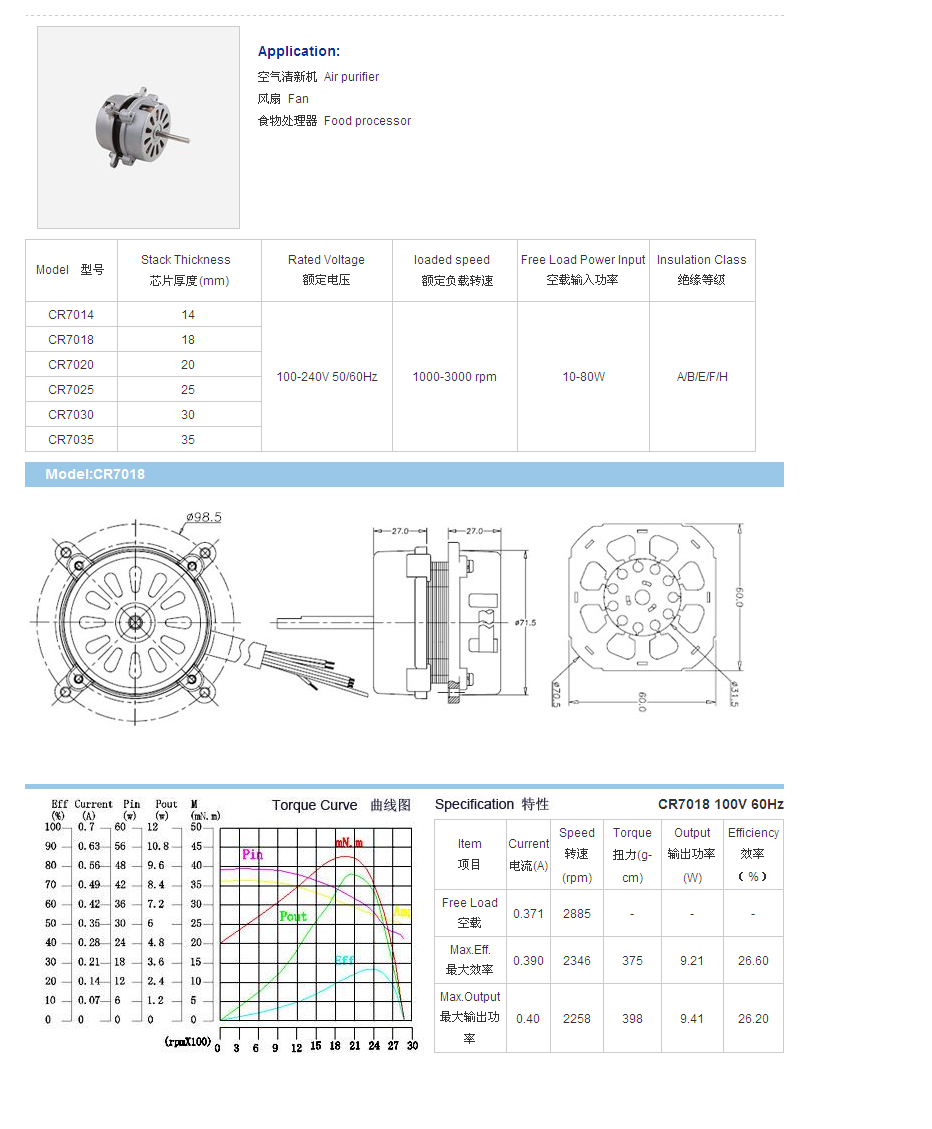Click the cyan "Eff" curve label

point(345,960)
